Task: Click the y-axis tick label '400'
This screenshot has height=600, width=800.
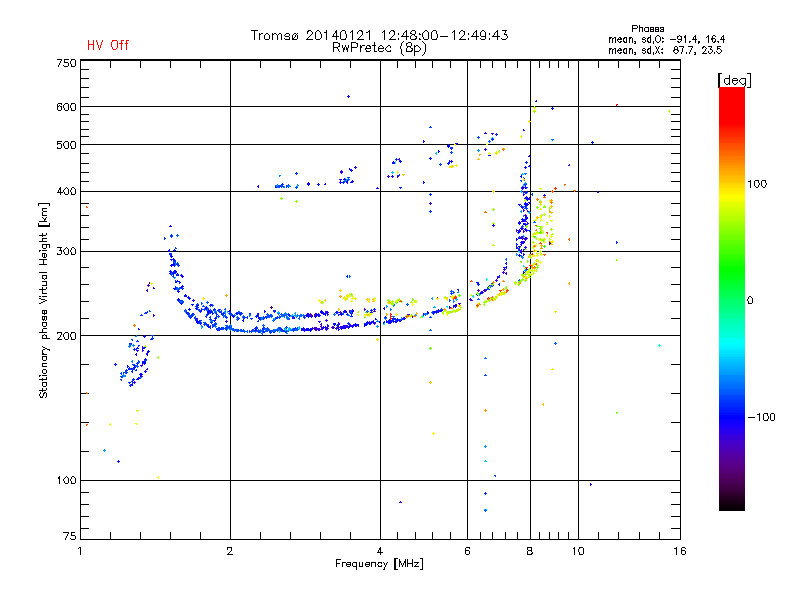Action: 66,191
